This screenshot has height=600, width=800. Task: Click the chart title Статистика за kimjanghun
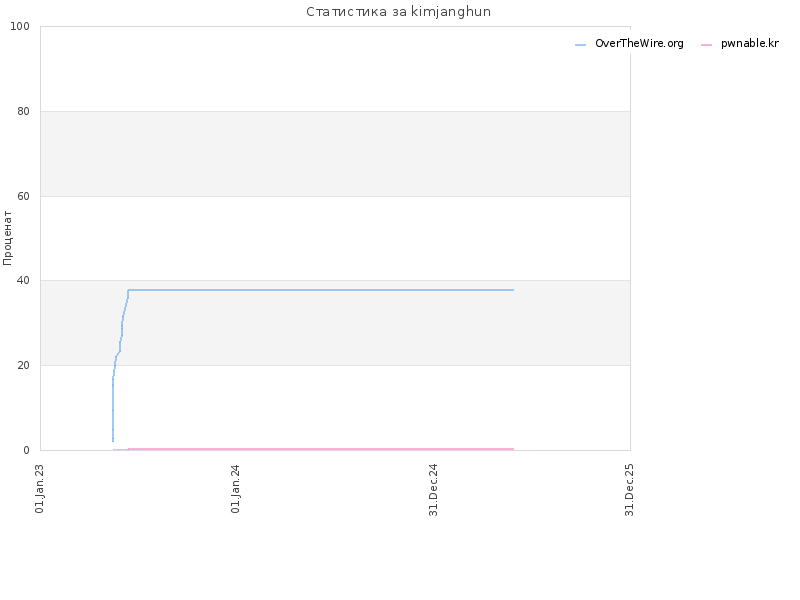coord(398,12)
